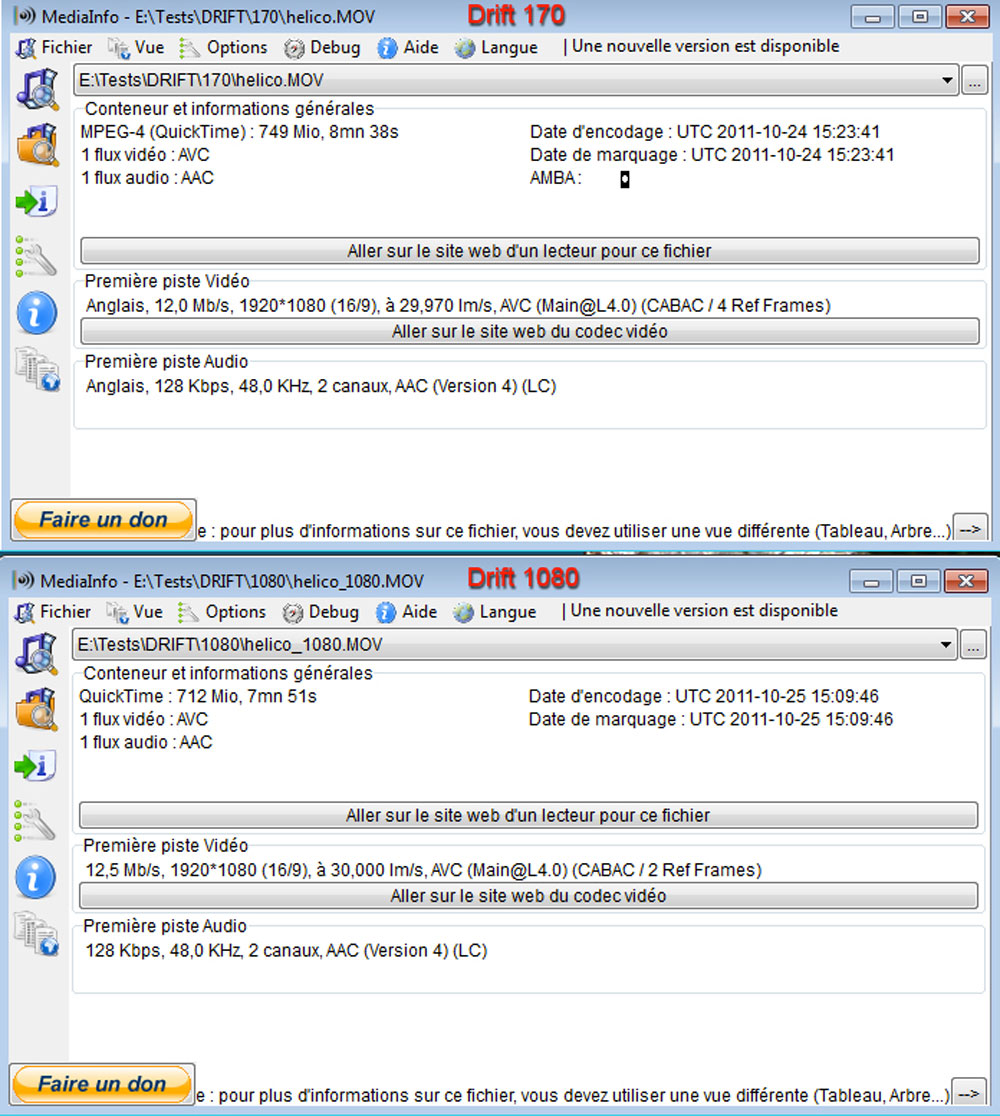Click player website button in Drift 1080 window
1000x1116 pixels.
point(528,816)
